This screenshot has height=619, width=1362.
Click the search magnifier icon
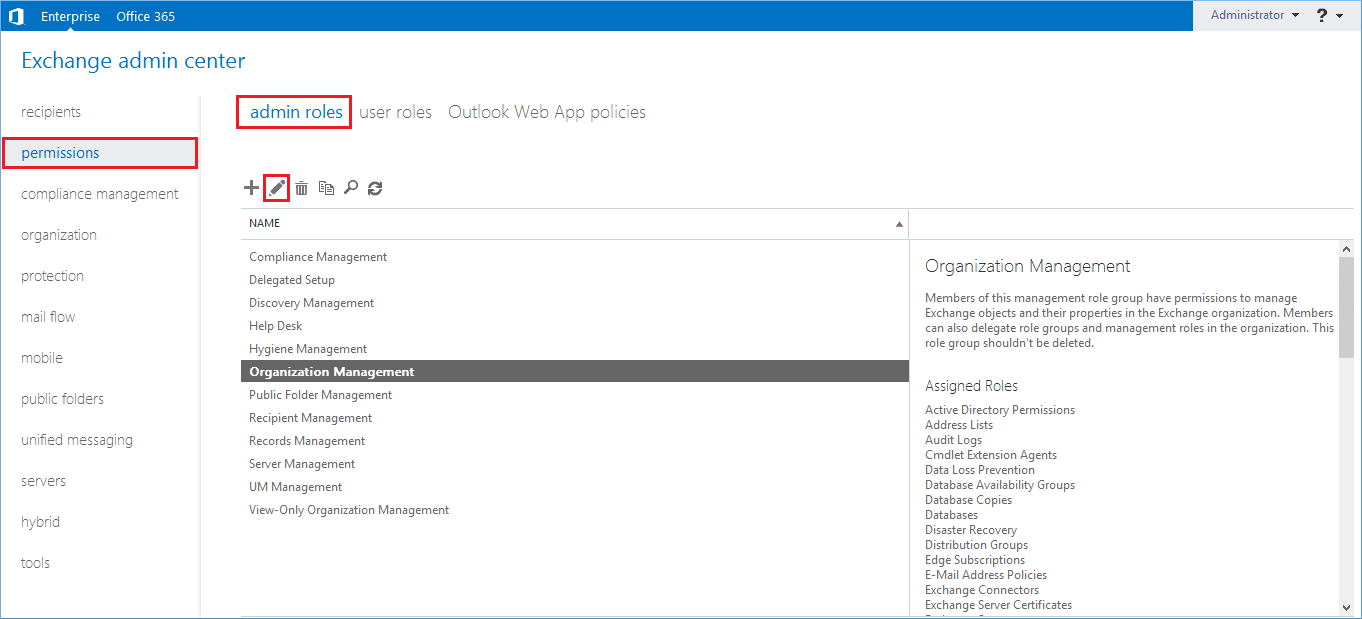350,188
